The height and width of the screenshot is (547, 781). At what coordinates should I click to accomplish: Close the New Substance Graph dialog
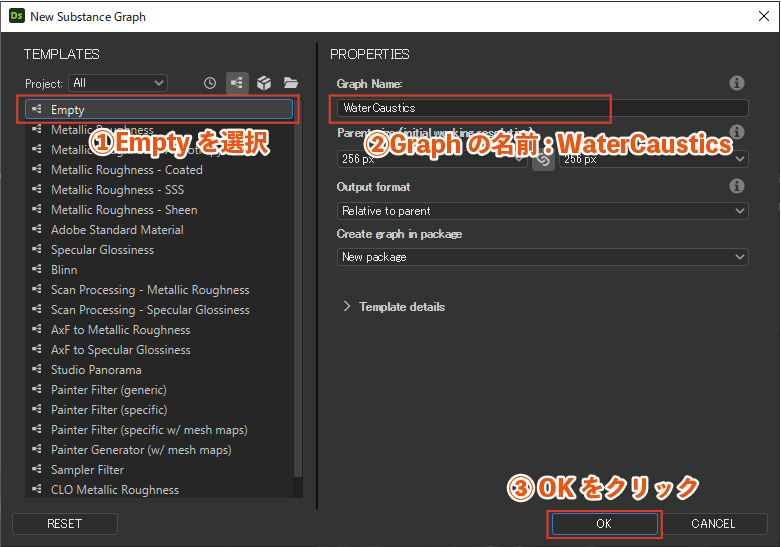[x=764, y=16]
